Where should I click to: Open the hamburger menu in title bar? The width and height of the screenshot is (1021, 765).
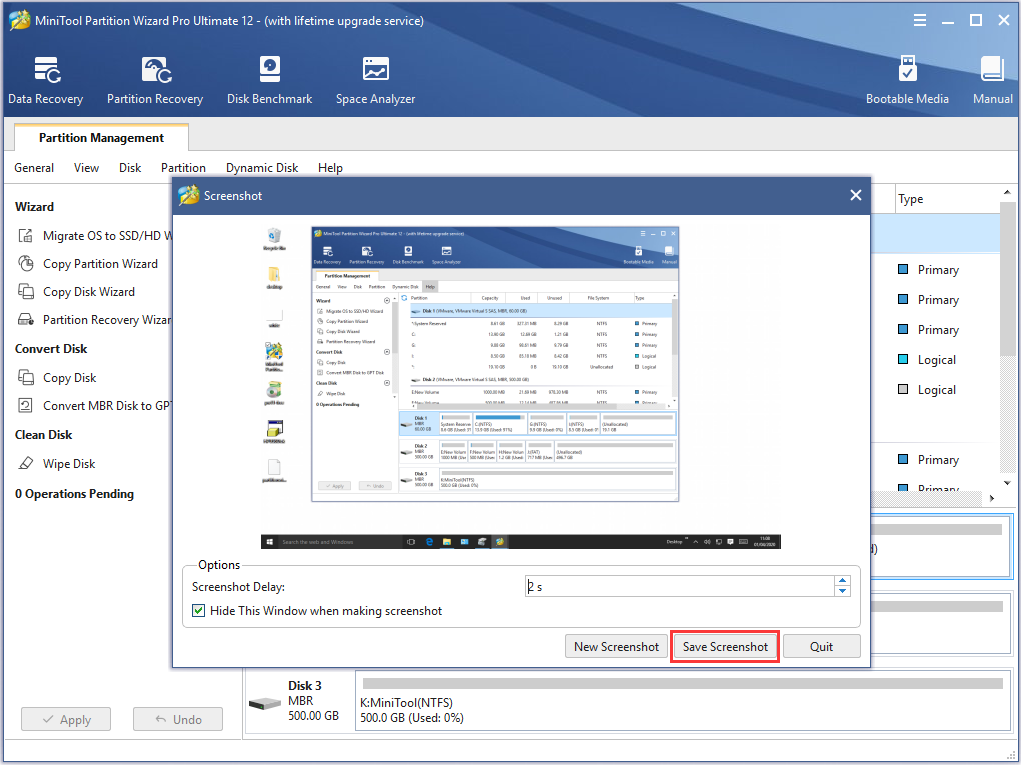(920, 21)
